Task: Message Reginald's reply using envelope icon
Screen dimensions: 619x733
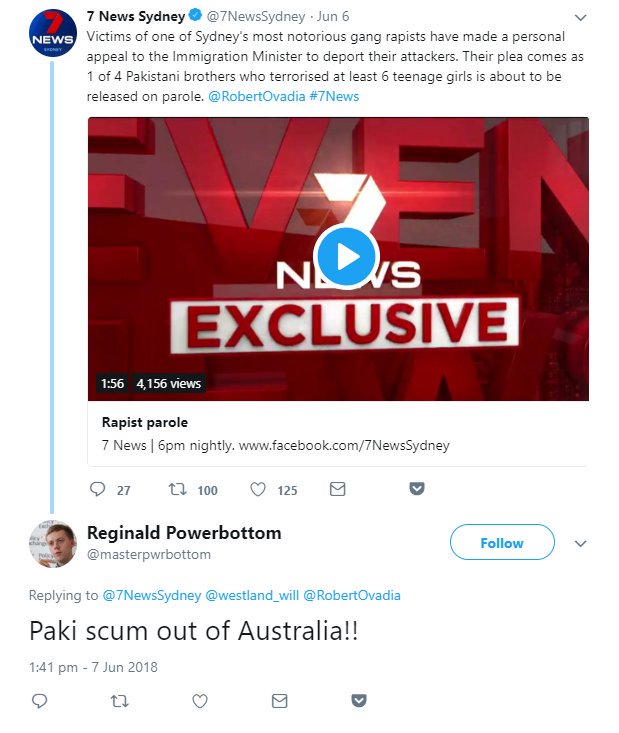Action: (279, 701)
